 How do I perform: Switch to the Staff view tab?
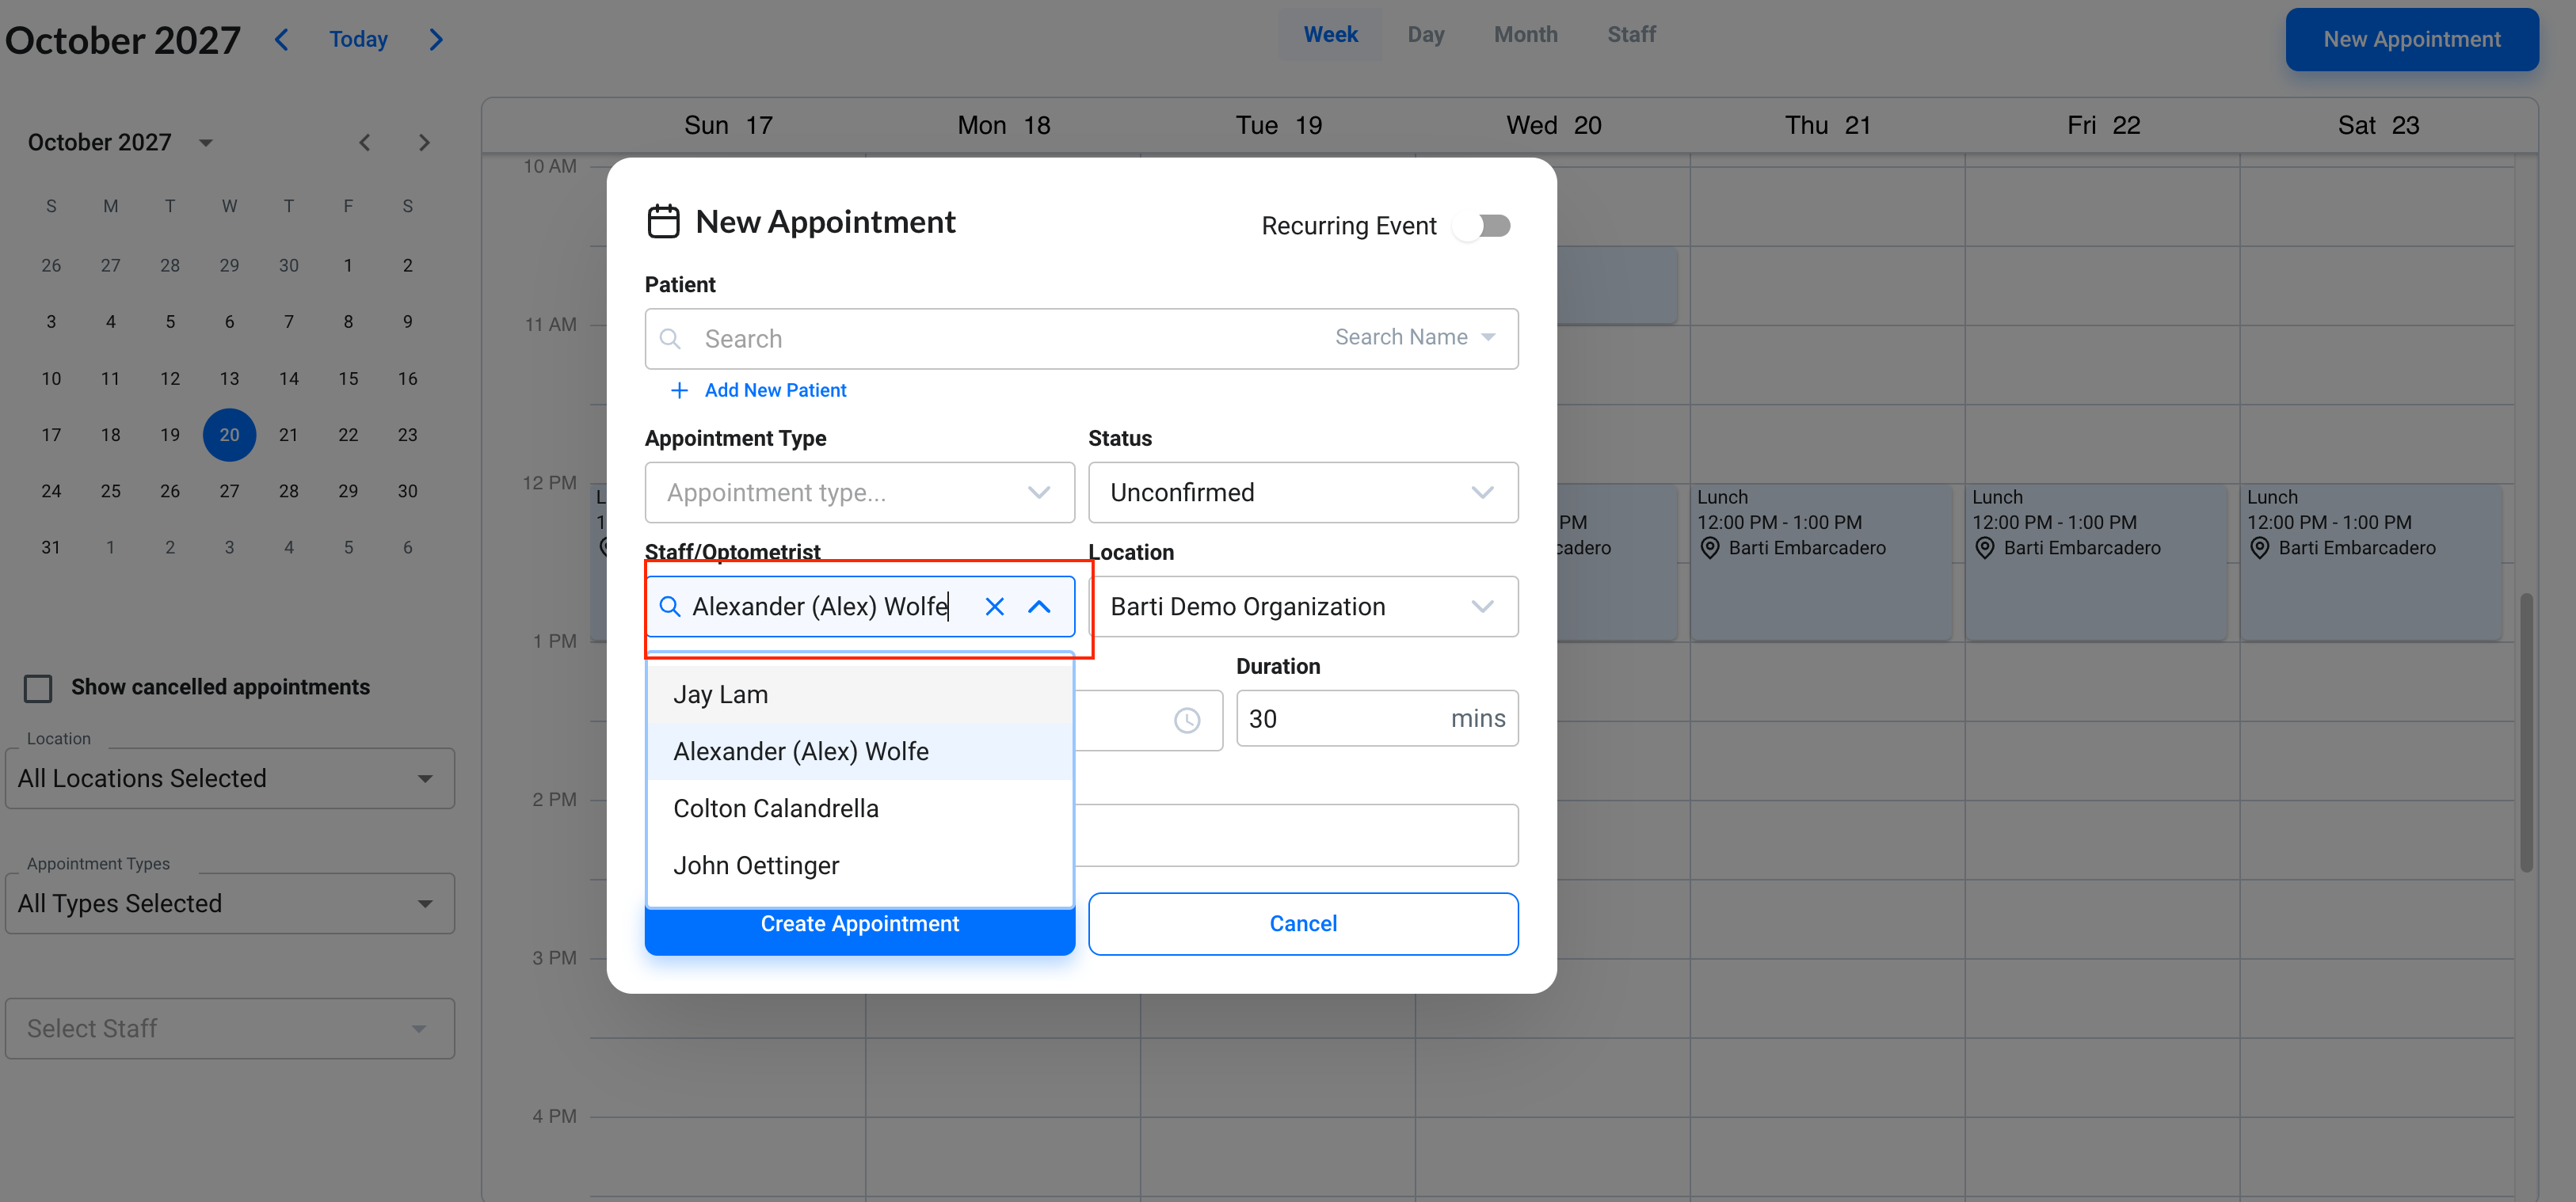(1631, 35)
